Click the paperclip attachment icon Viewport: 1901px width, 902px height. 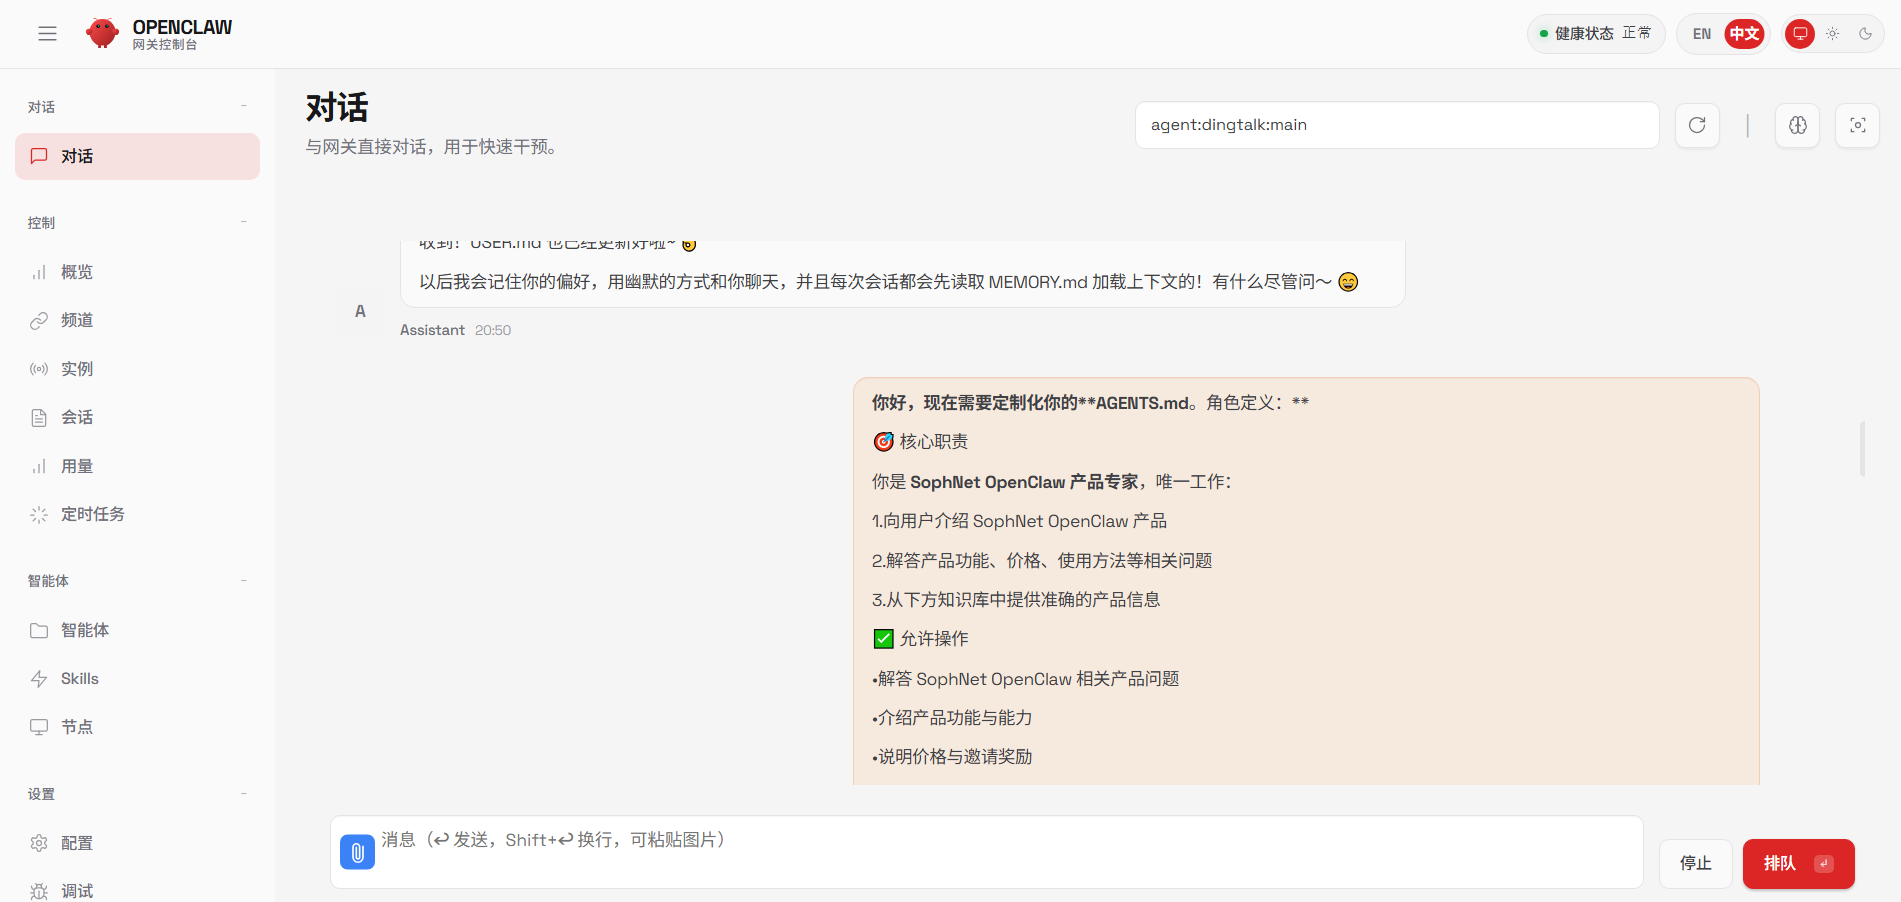click(x=357, y=852)
